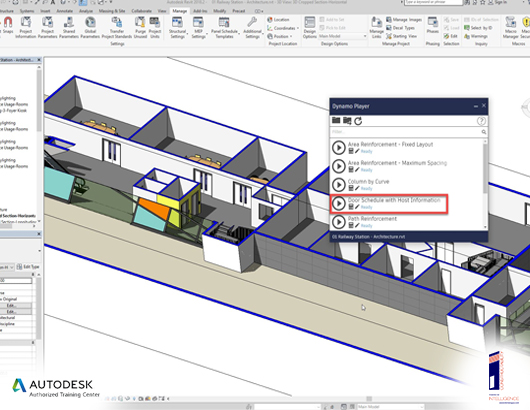This screenshot has height=410, width=530.
Task: Switch to the Collaborate ribbon tab
Action: [x=142, y=11]
